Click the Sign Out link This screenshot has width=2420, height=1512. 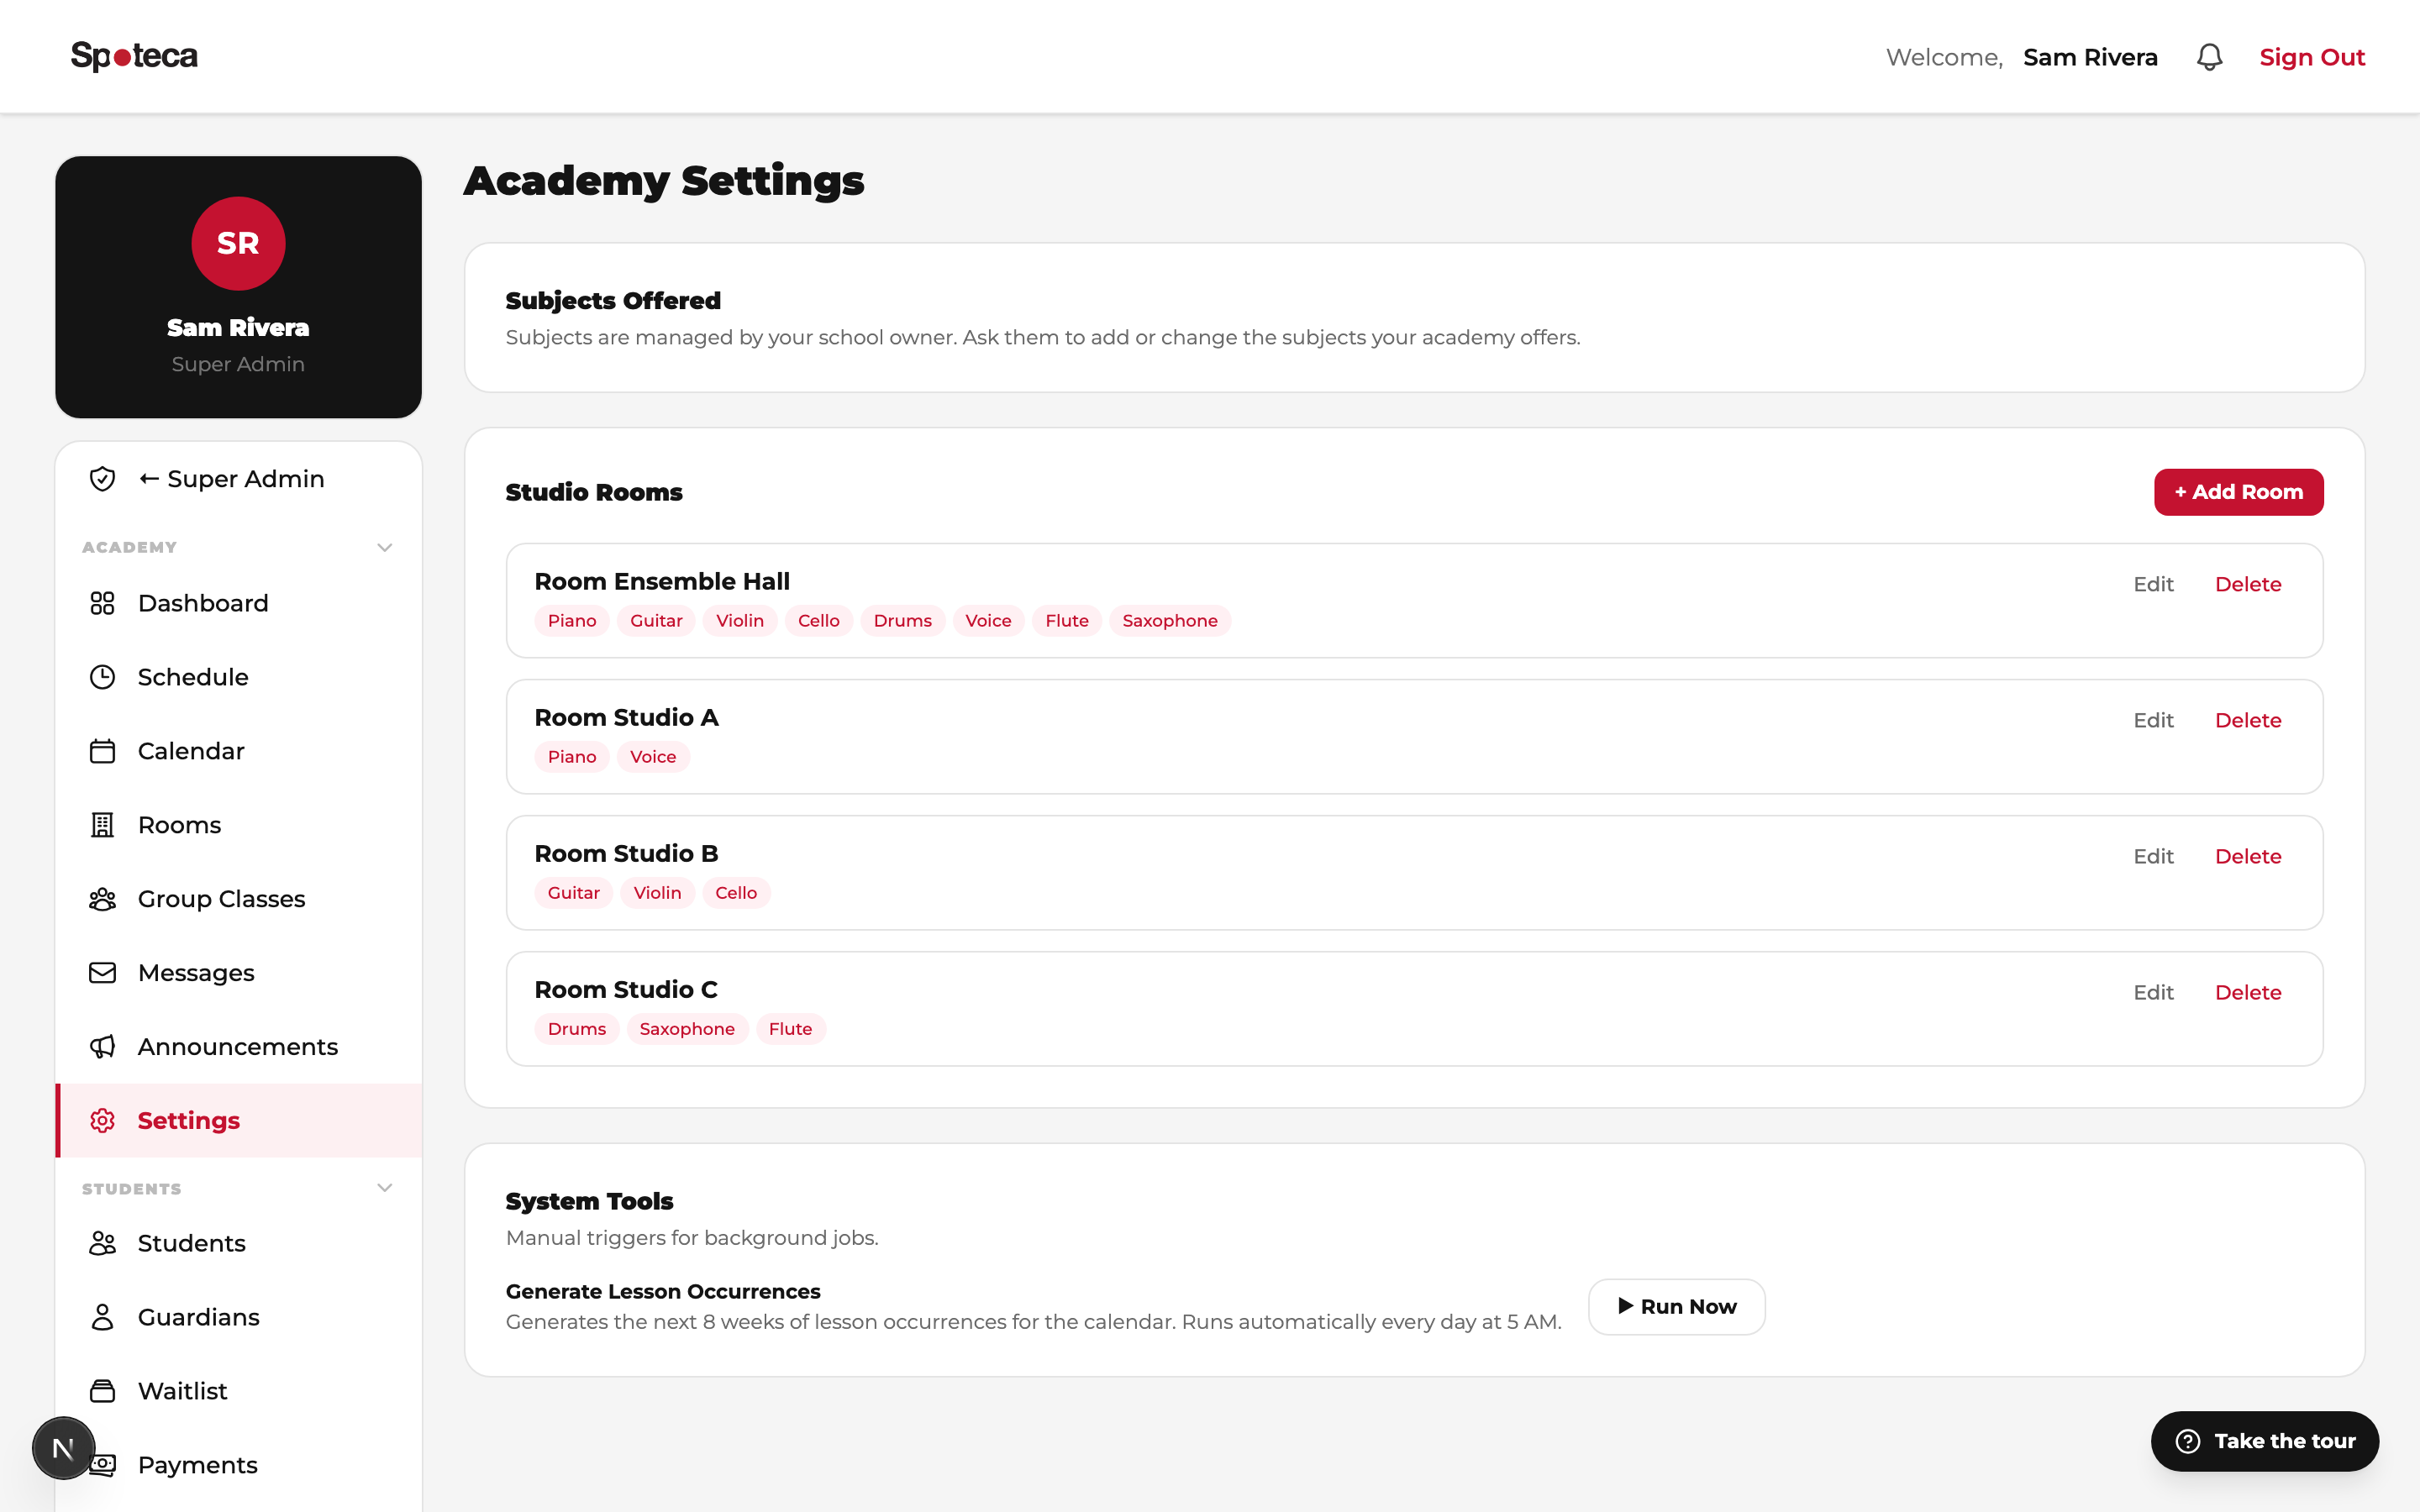[x=2312, y=57]
